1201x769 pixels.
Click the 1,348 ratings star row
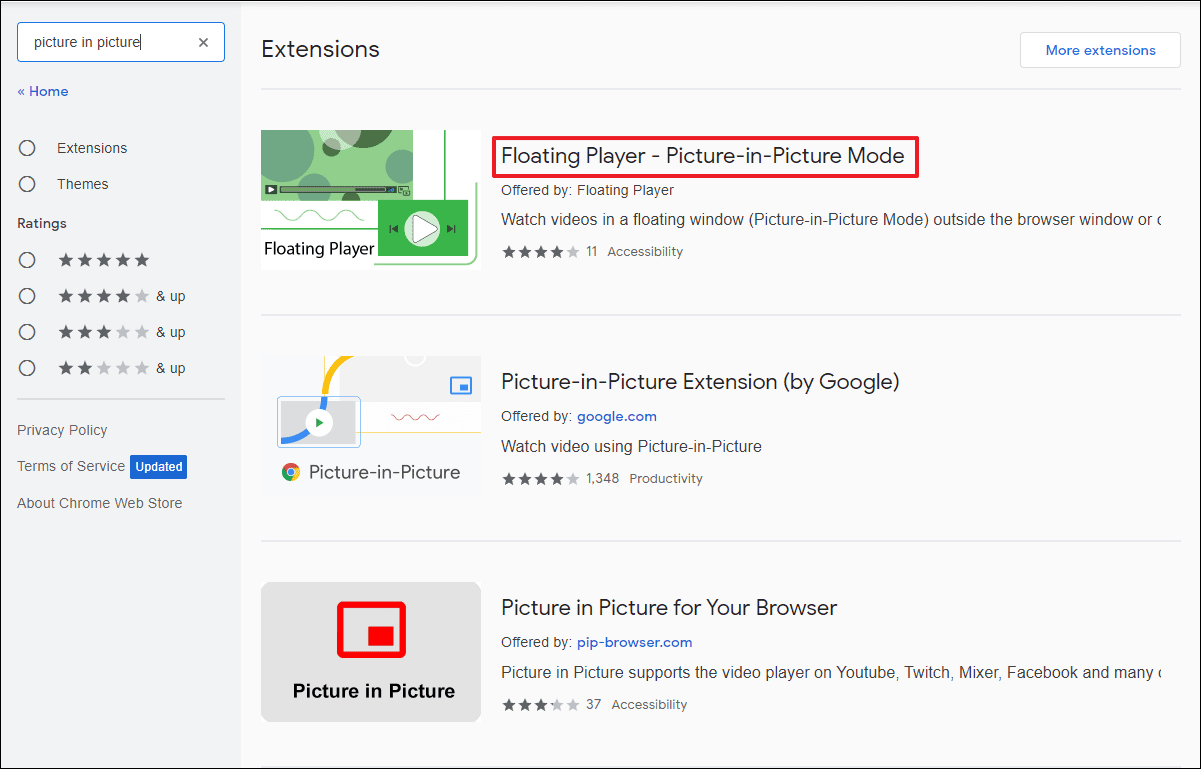click(540, 479)
